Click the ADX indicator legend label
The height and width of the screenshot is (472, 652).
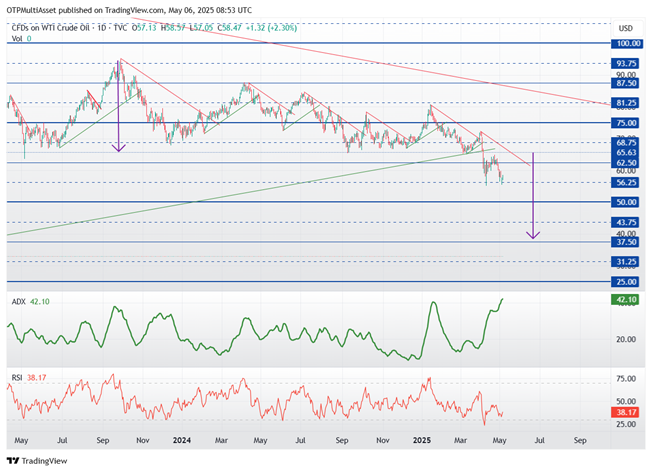(x=18, y=301)
